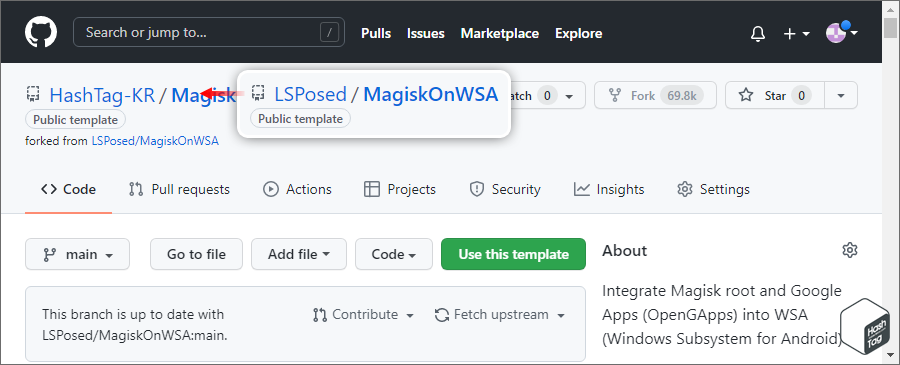
Task: Open the user avatar menu
Action: click(x=842, y=32)
